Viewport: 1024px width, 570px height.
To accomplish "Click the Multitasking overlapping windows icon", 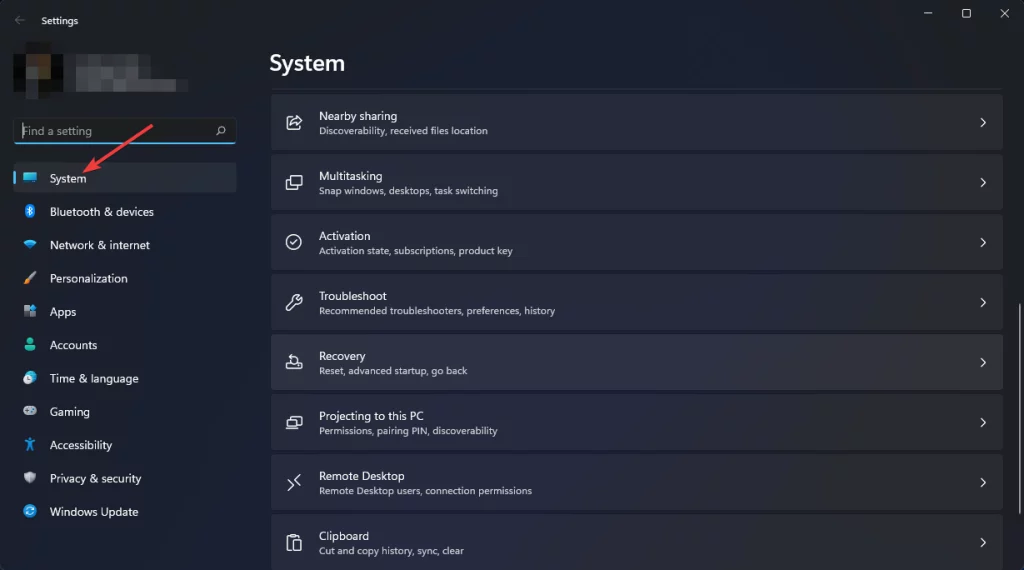I will point(294,182).
